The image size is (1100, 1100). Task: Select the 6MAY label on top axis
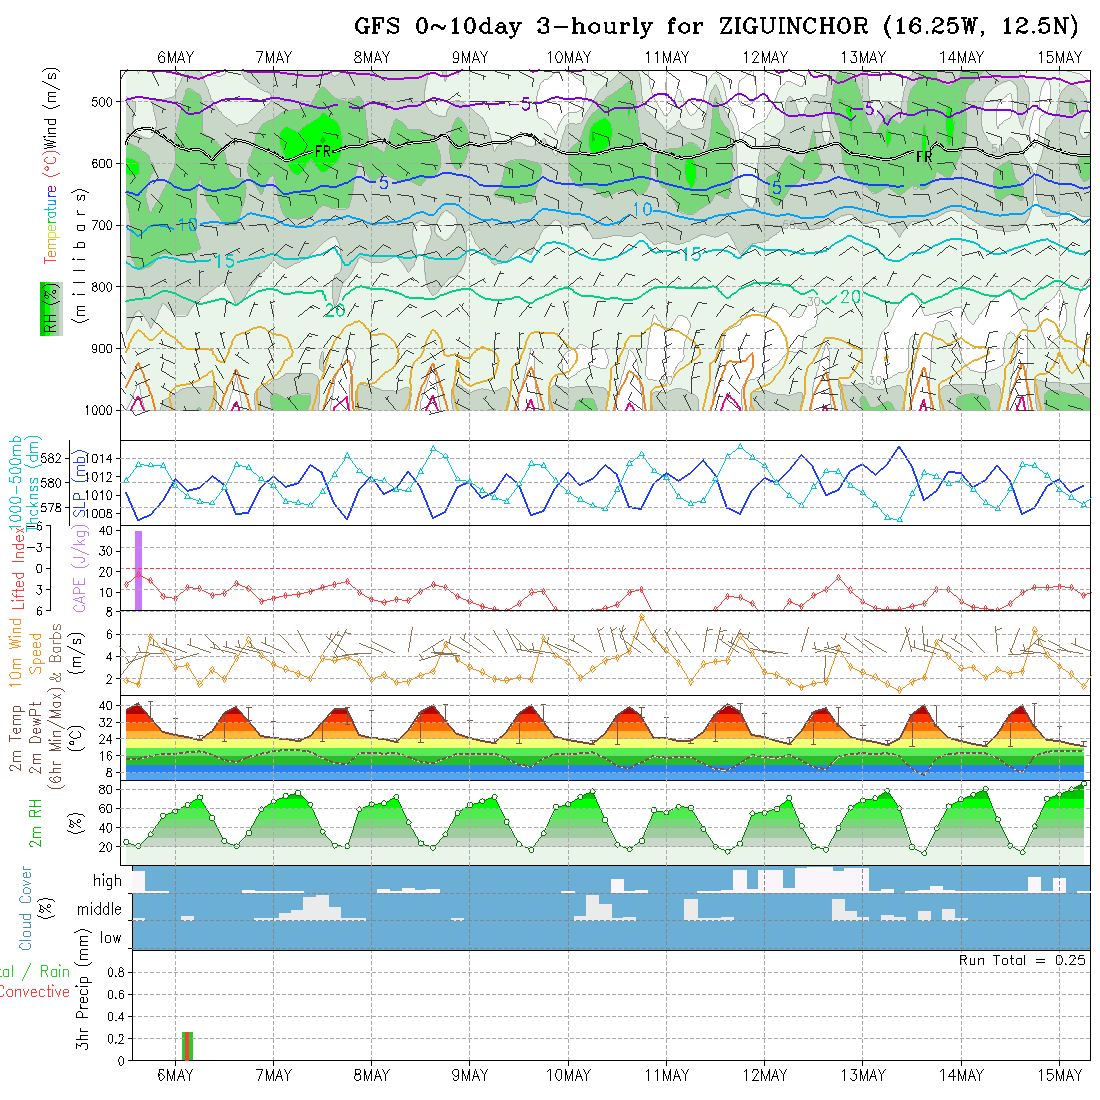[175, 58]
